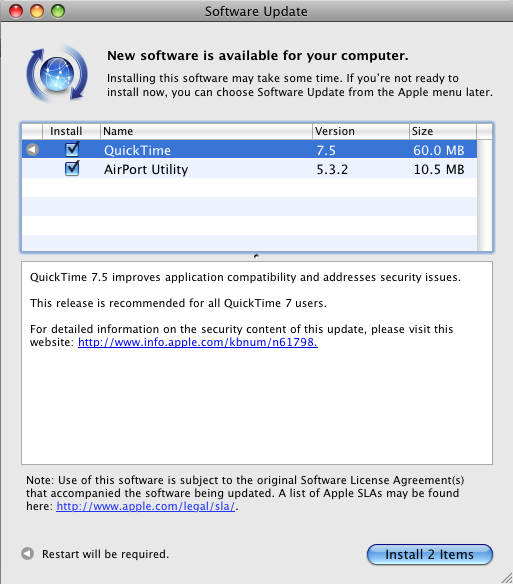Open the info.apple.com kbnum security link
The image size is (513, 584).
[198, 342]
